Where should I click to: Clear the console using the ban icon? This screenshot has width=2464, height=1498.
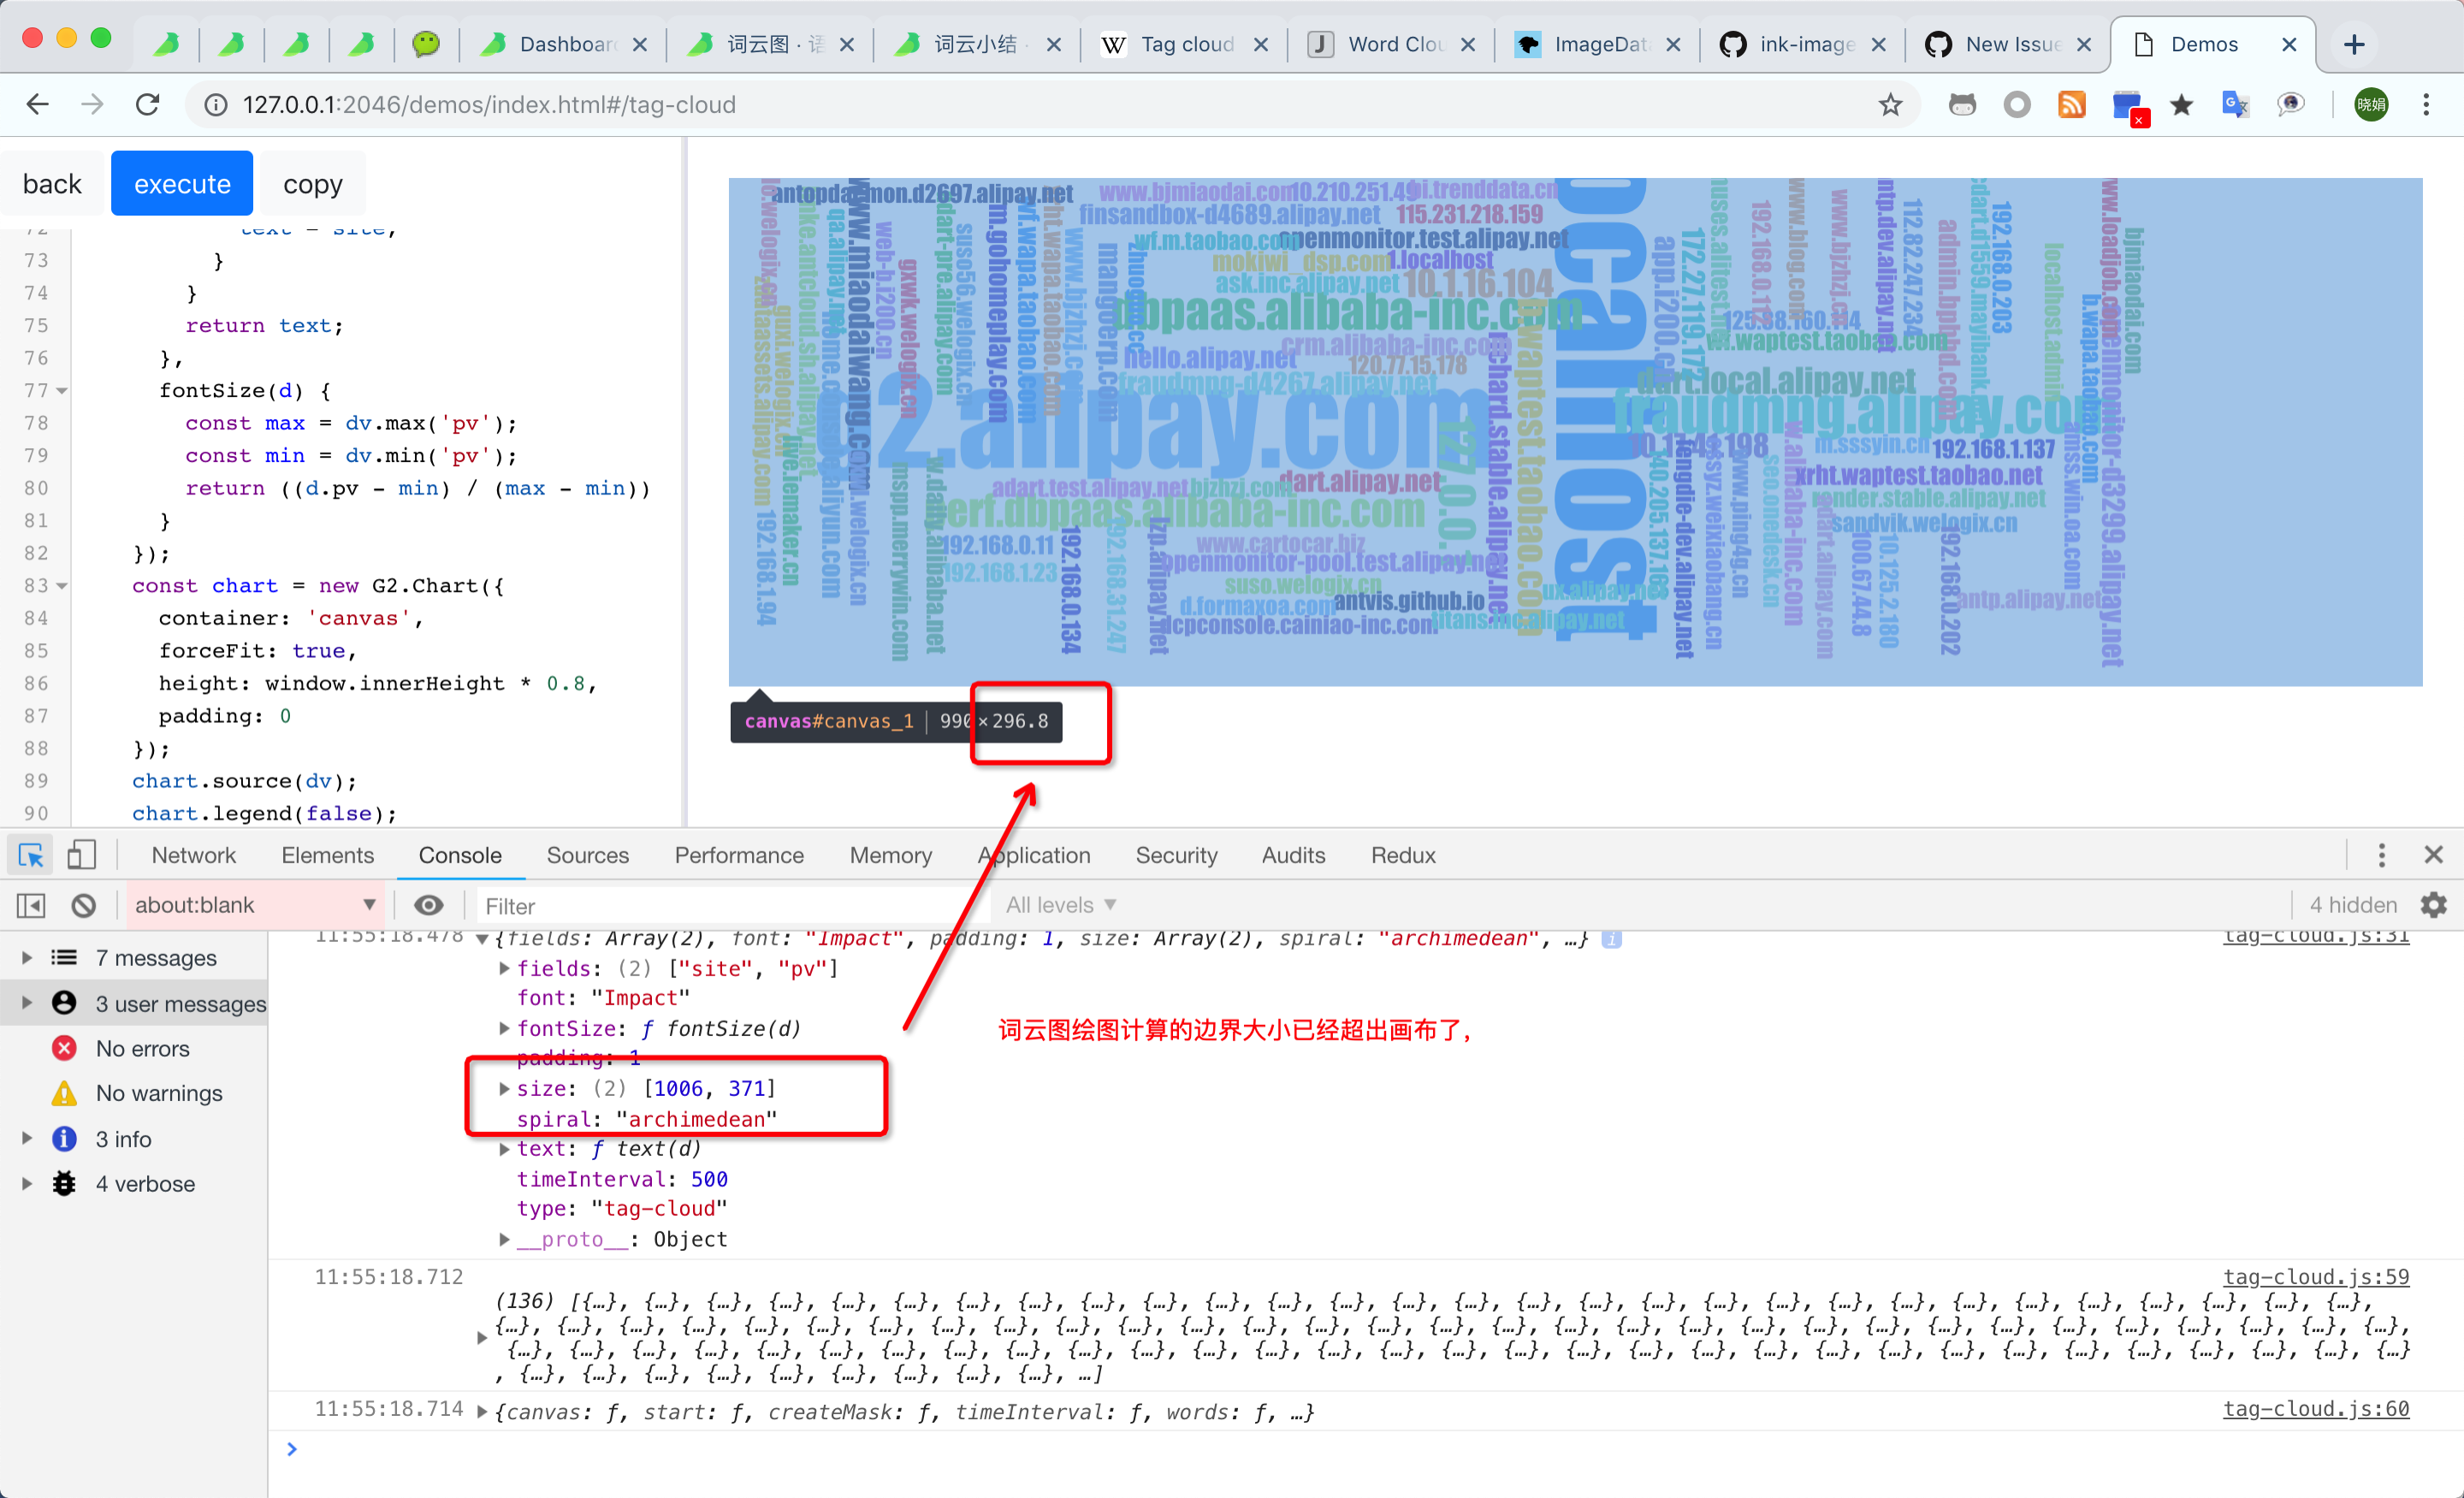pos(83,905)
